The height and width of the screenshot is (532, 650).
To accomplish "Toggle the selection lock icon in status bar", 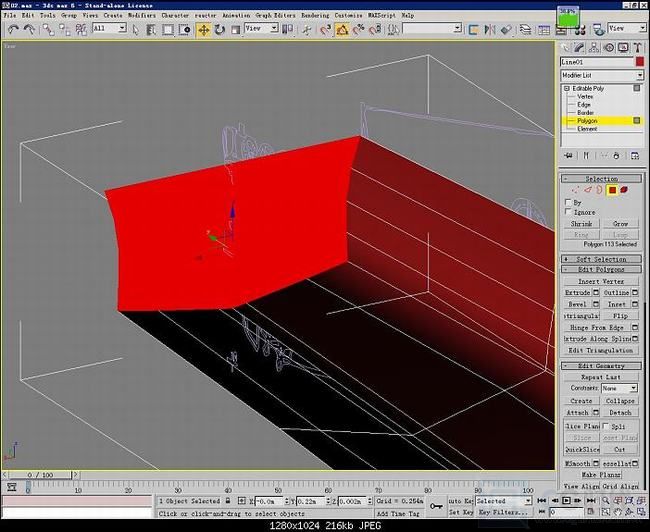I will click(x=228, y=501).
